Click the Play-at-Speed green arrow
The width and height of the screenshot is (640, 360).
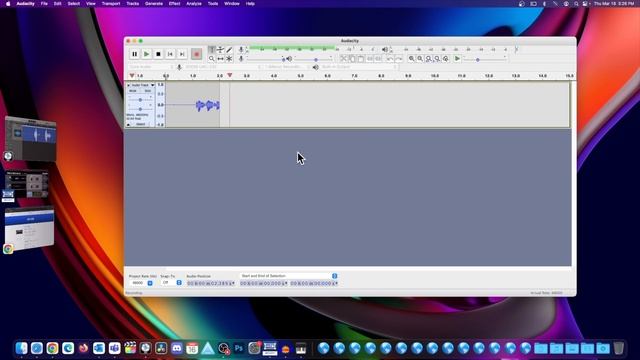pyautogui.click(x=457, y=59)
